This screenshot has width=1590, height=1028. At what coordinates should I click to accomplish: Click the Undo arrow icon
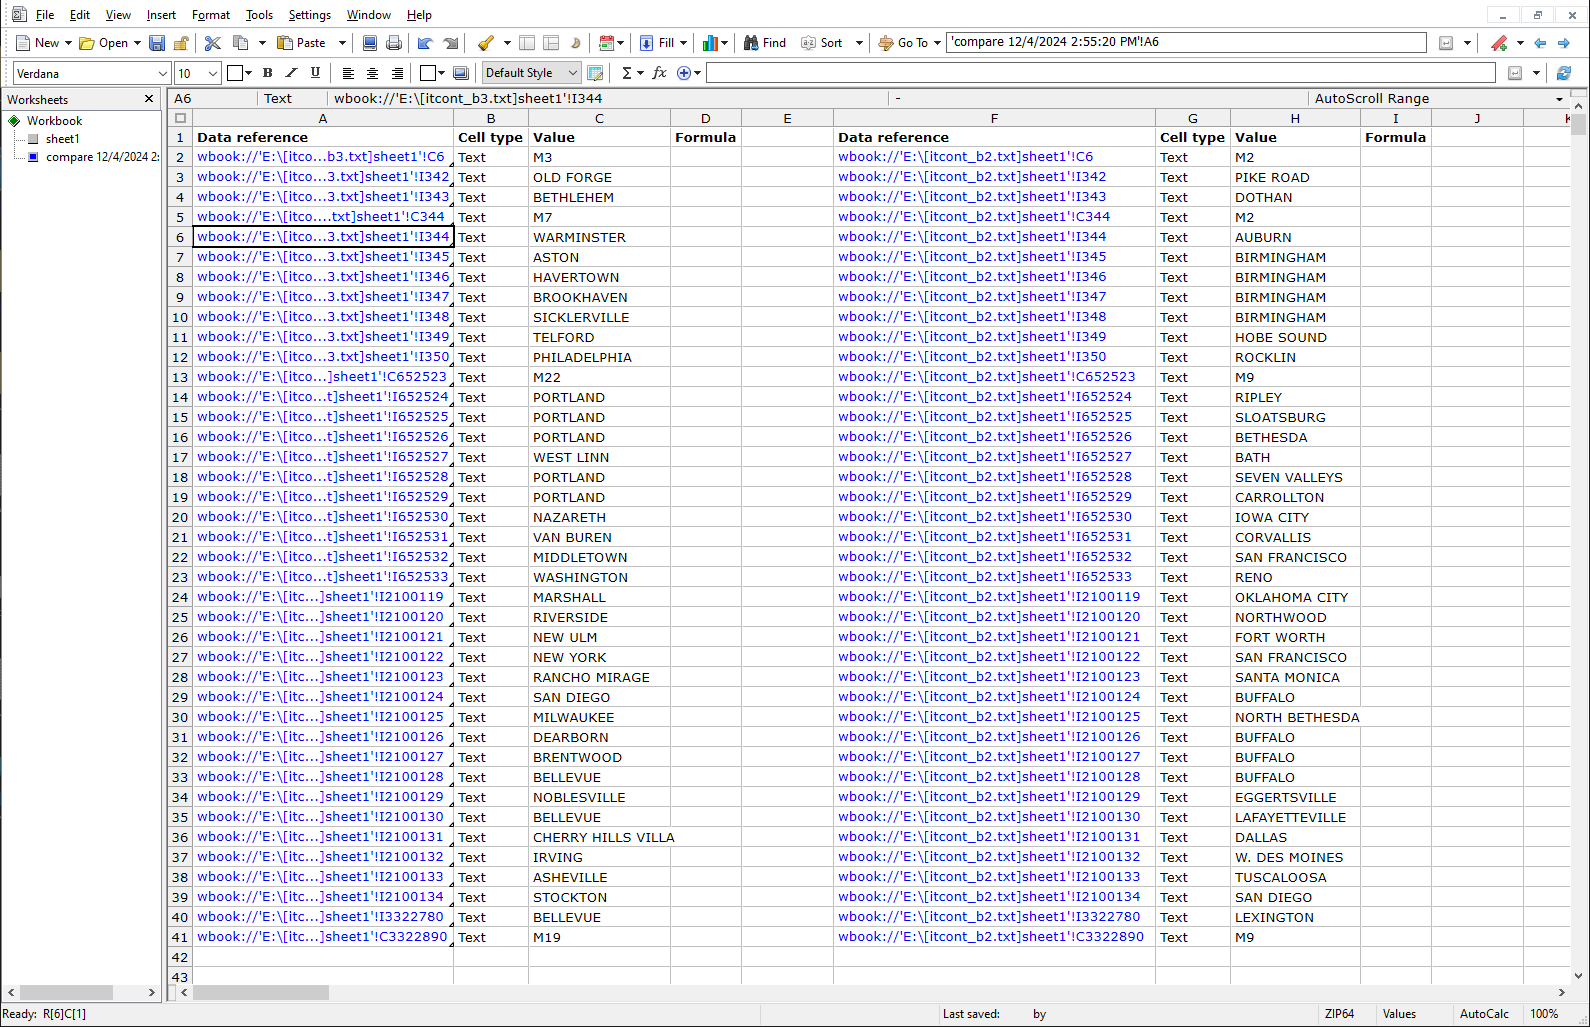tap(425, 43)
